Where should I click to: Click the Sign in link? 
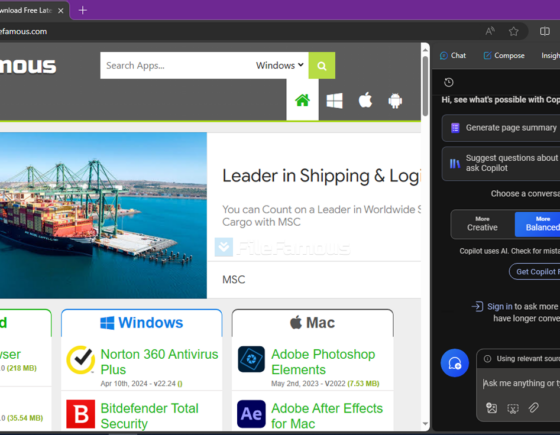pos(500,307)
